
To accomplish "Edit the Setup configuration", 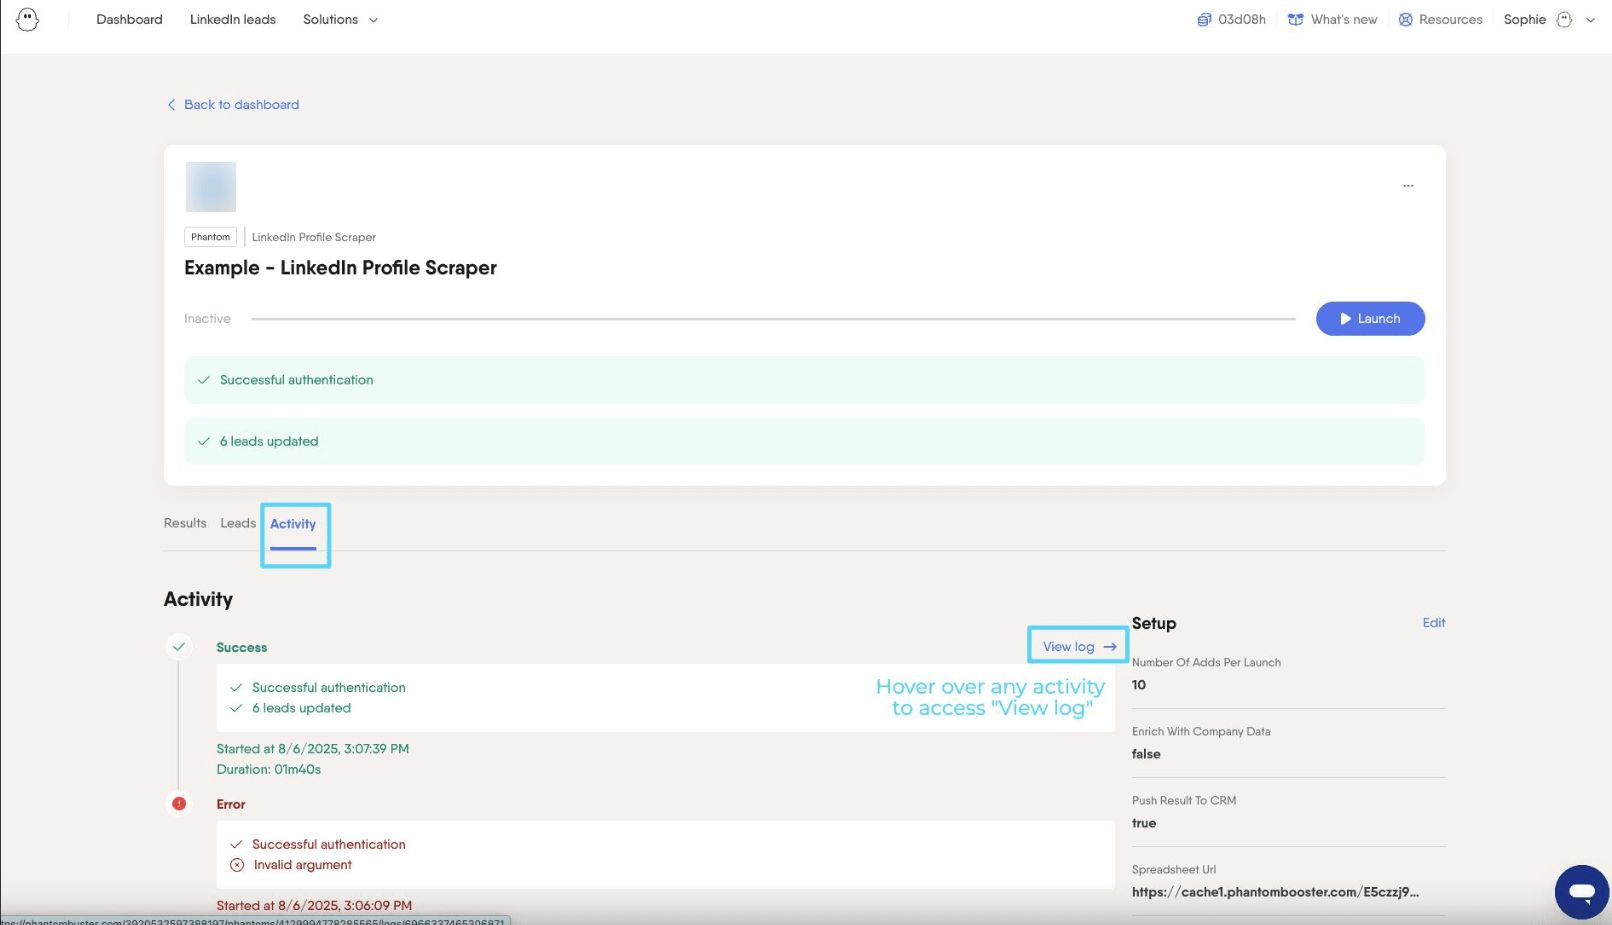I will click(x=1434, y=623).
